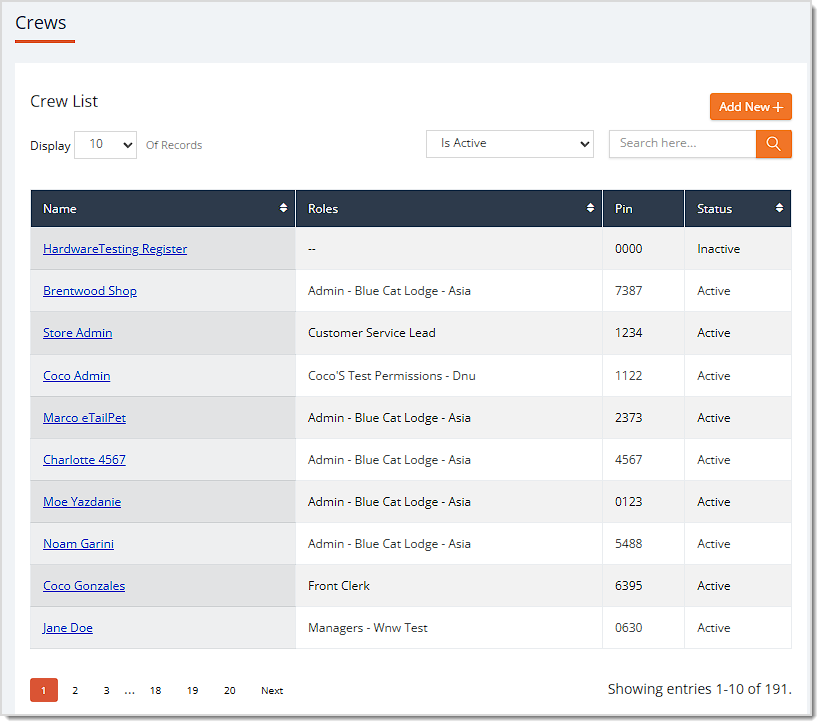822x726 pixels.
Task: Open Coco Admin crew link
Action: [77, 376]
